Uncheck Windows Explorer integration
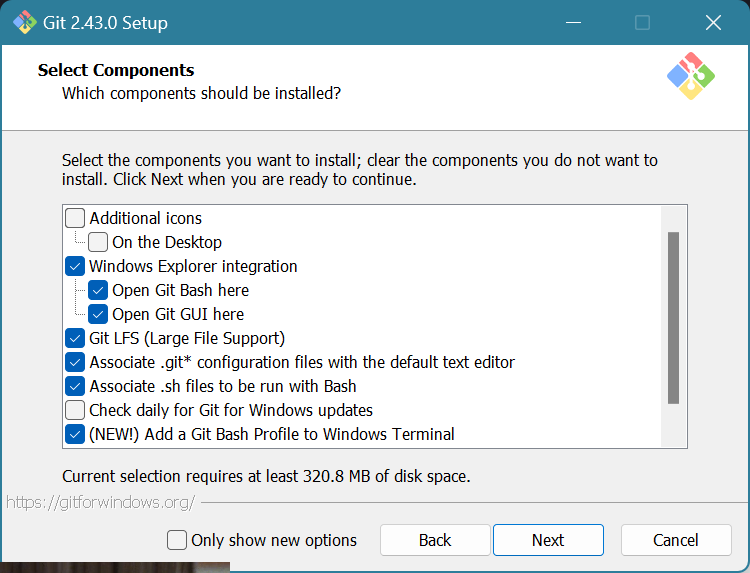 tap(75, 266)
